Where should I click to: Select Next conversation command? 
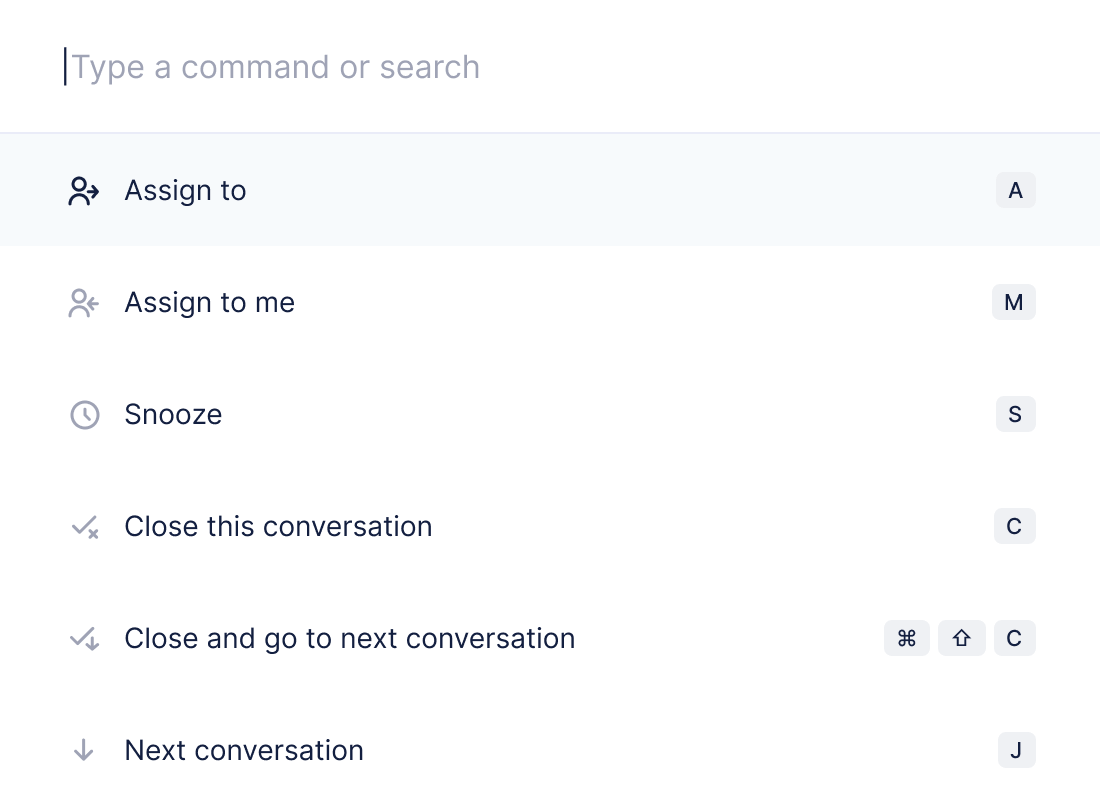[x=244, y=751]
